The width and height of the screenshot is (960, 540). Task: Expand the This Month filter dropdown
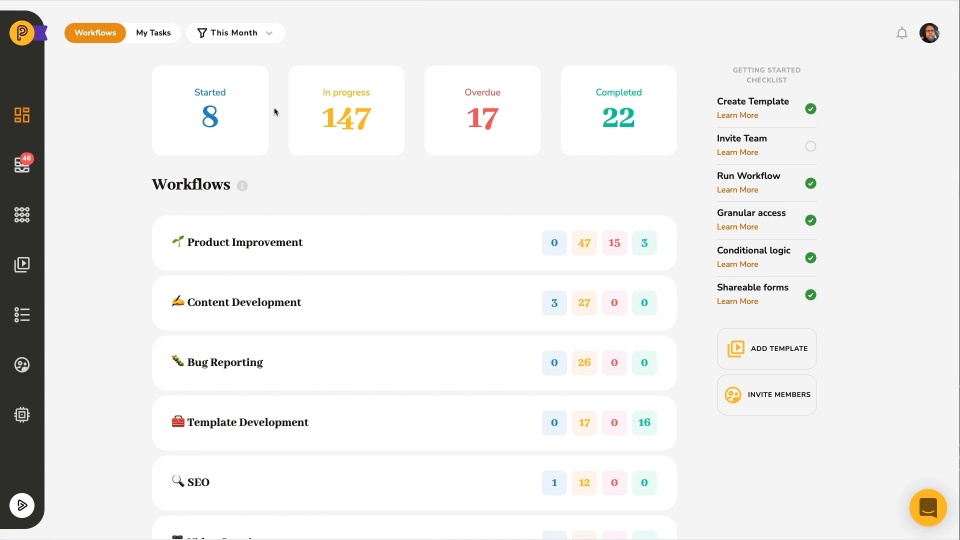click(236, 33)
